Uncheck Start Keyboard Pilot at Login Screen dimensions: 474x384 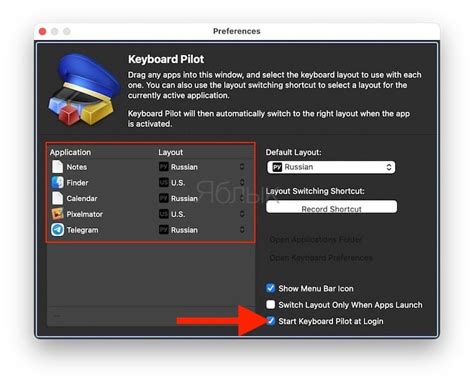pos(271,321)
